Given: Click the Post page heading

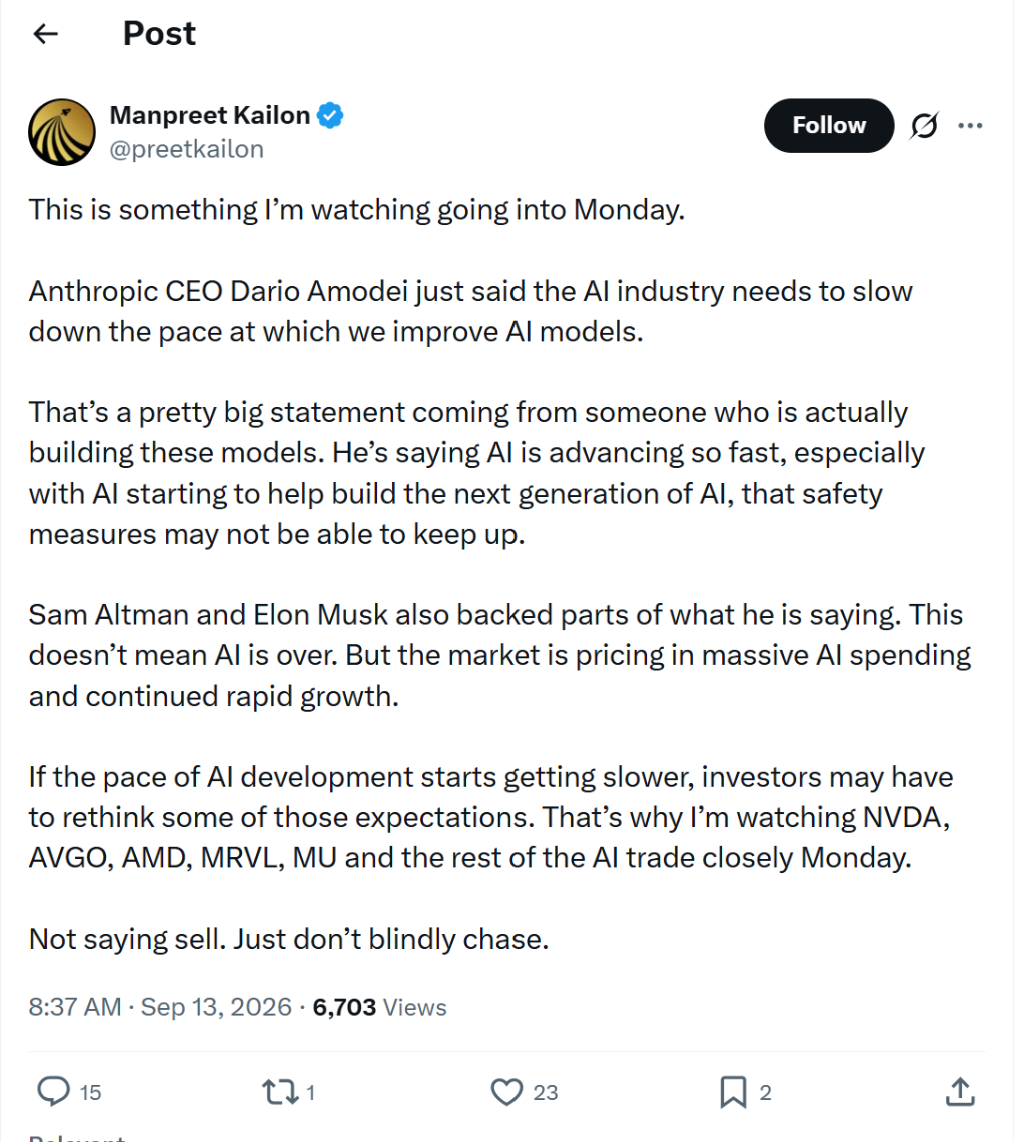Looking at the screenshot, I should point(159,34).
